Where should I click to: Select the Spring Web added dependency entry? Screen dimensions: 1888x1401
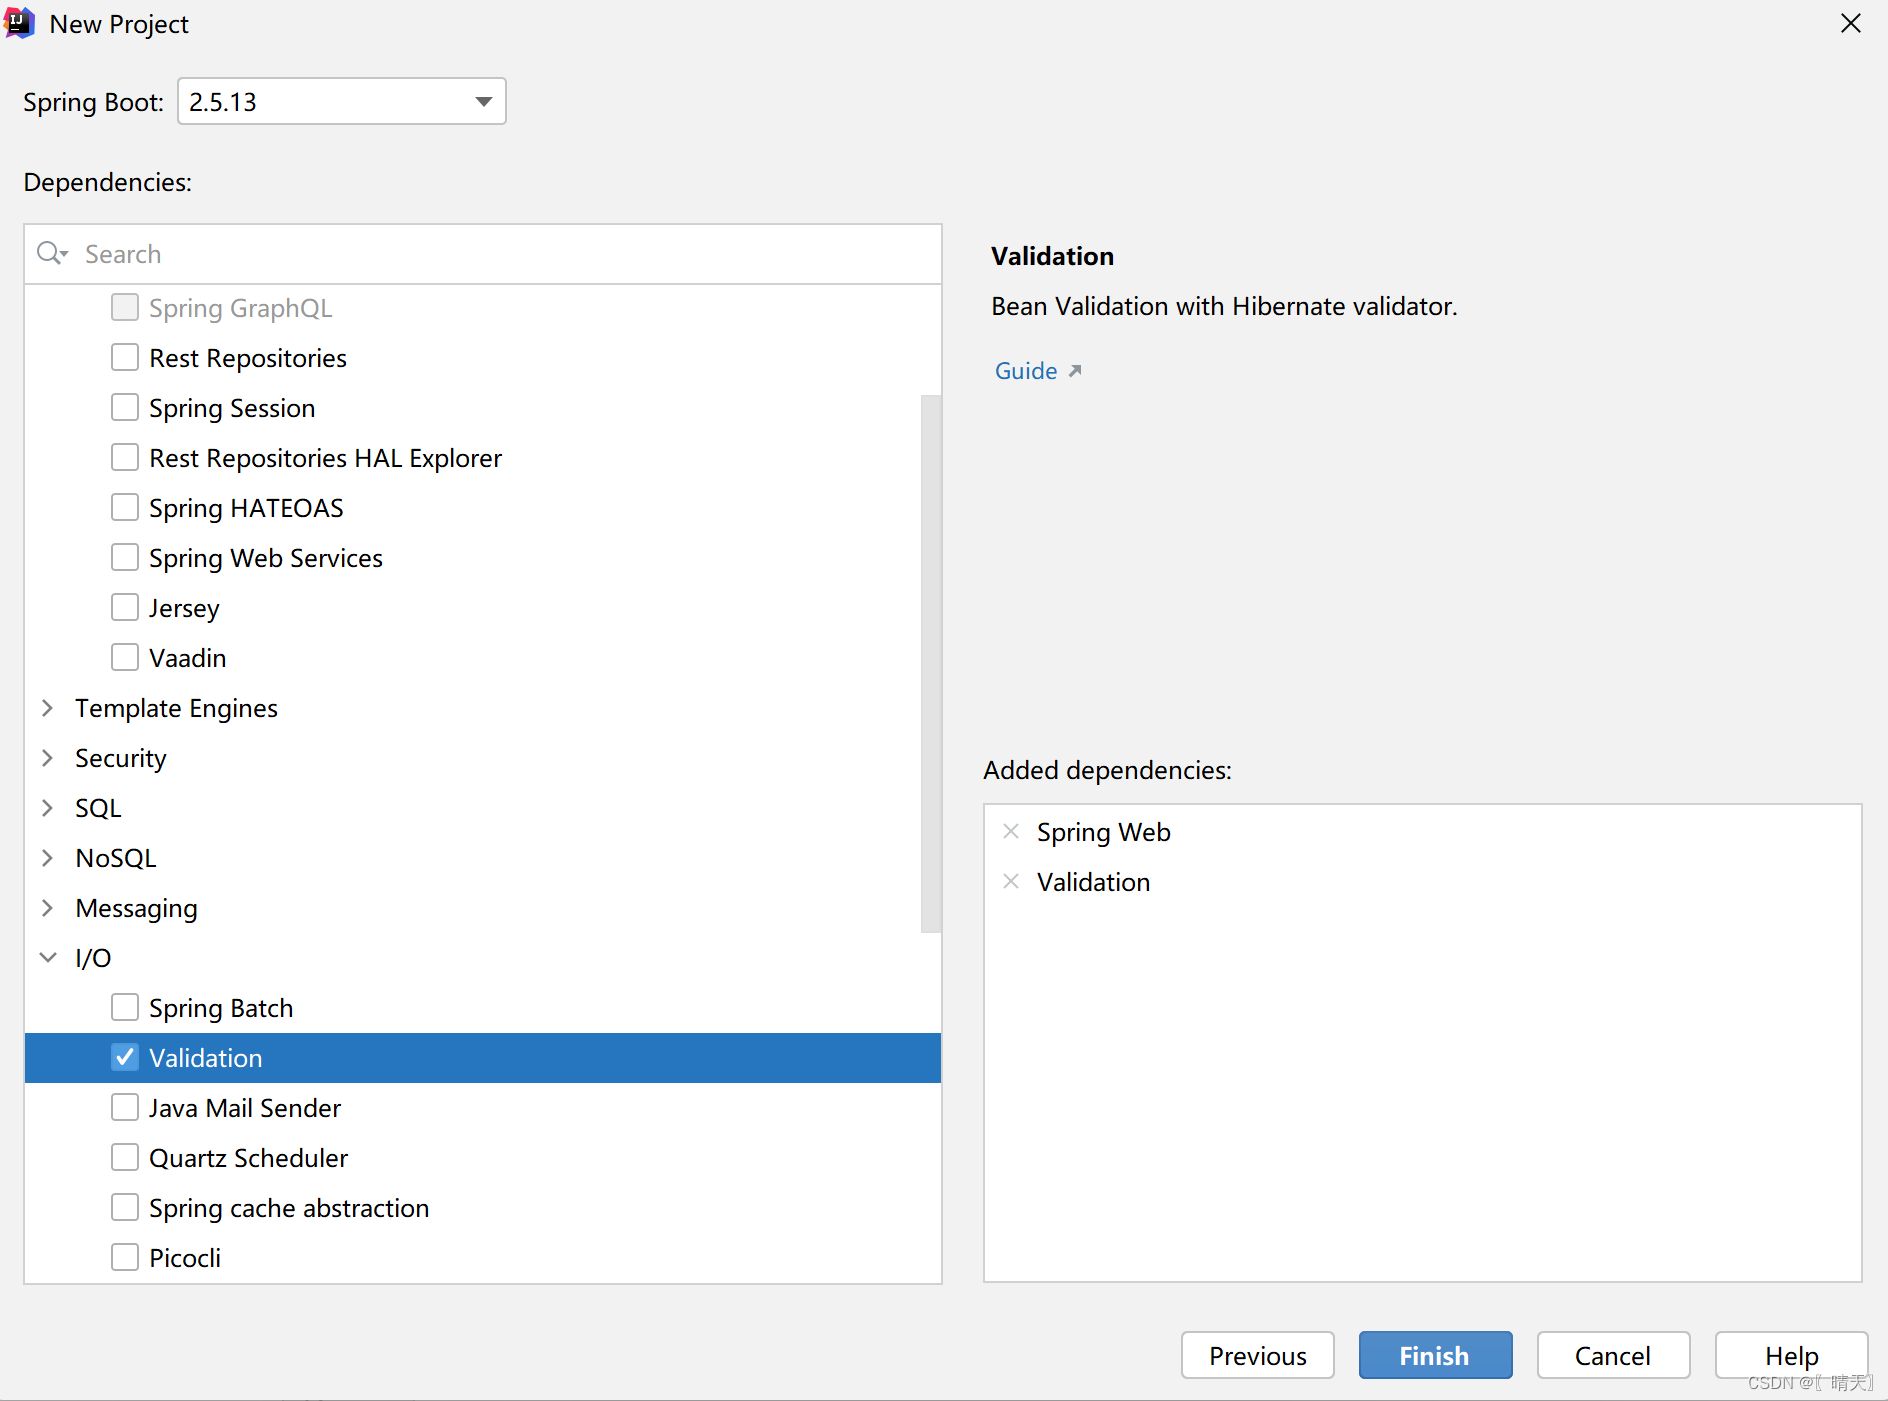pyautogui.click(x=1422, y=832)
